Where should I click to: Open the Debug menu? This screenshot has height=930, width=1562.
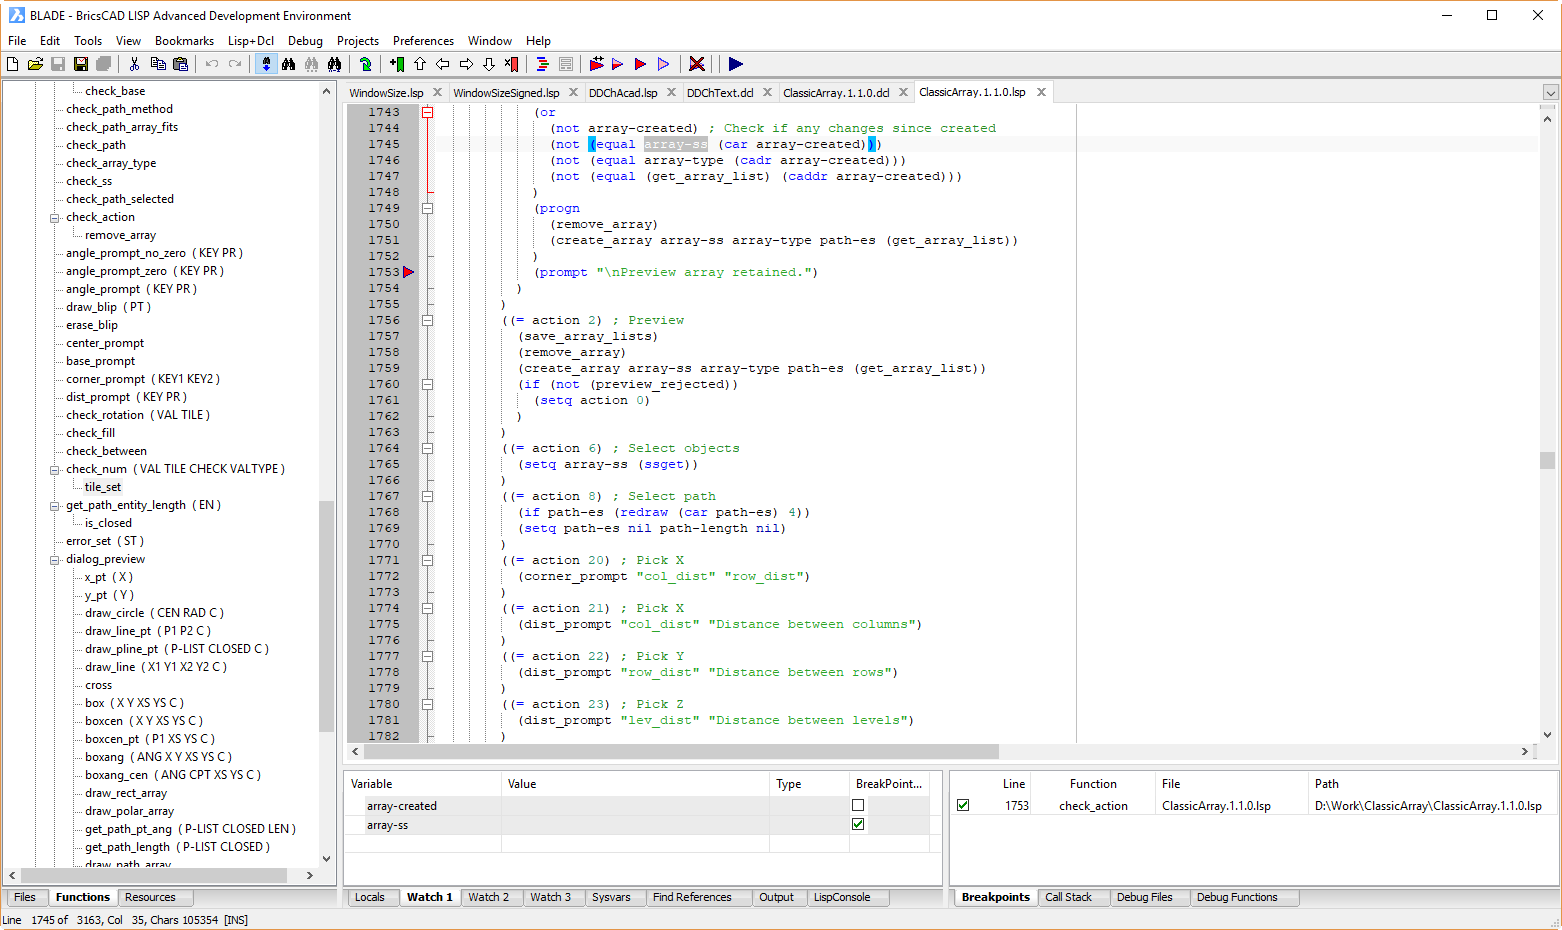pos(305,41)
